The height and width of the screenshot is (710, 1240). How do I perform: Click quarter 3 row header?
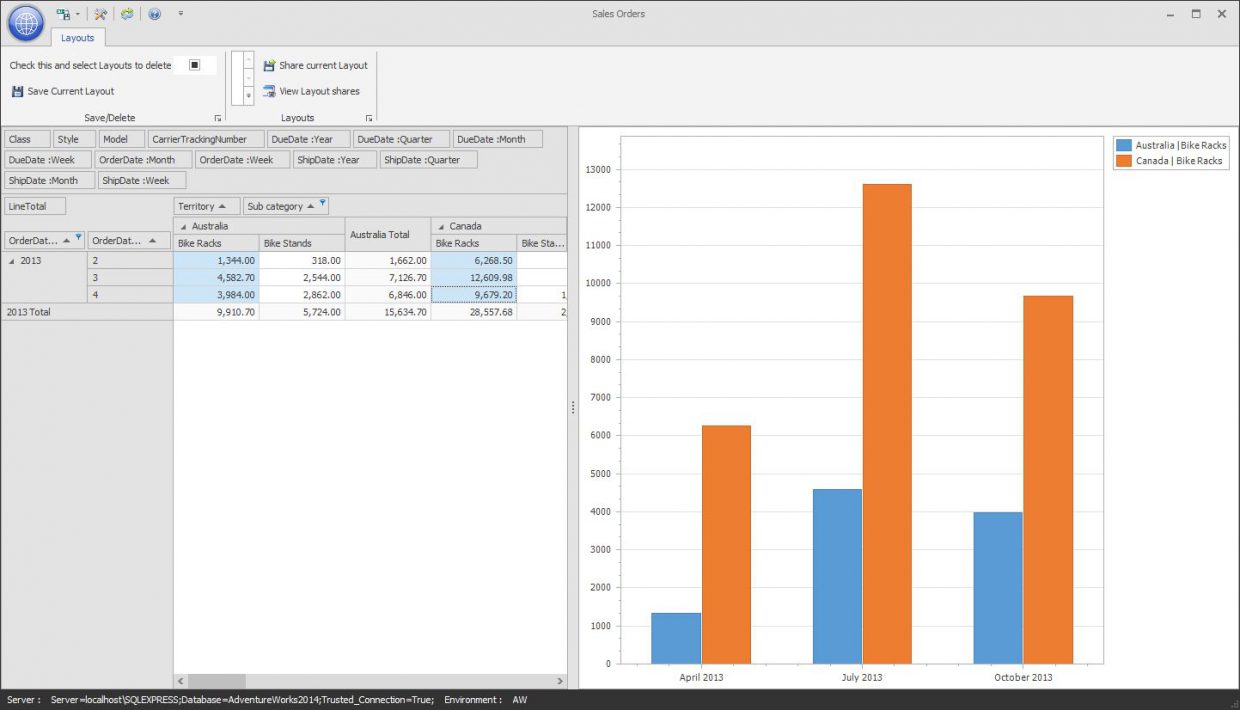[130, 277]
